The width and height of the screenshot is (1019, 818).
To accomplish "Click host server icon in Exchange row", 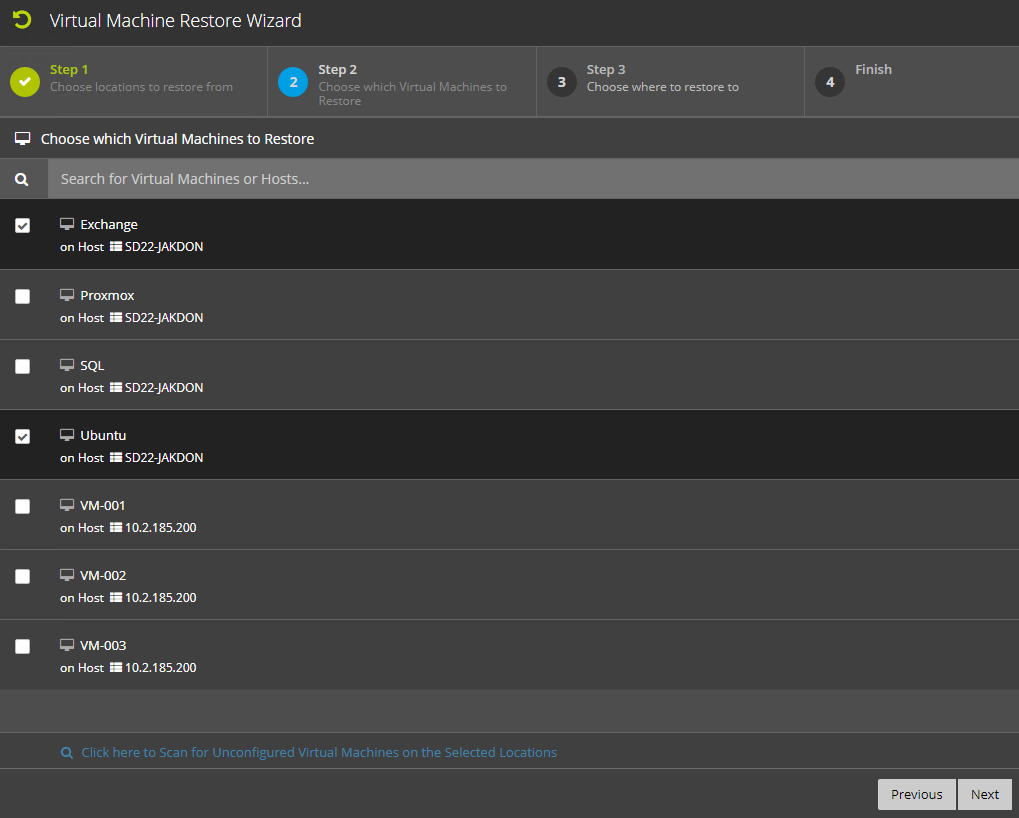I will point(116,246).
